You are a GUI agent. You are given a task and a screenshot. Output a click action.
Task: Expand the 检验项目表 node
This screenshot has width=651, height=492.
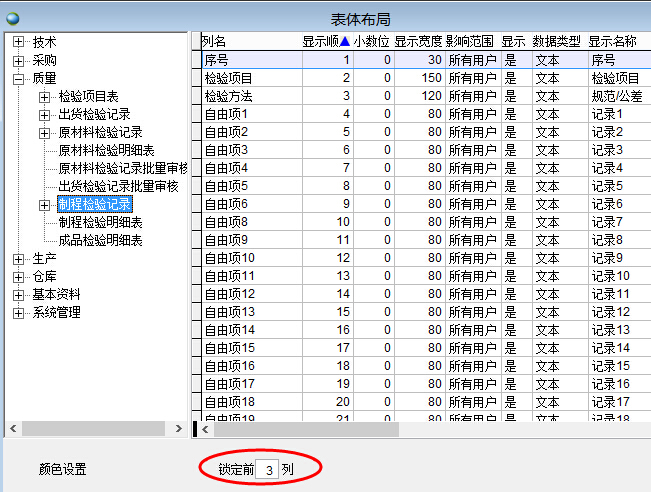click(44, 96)
